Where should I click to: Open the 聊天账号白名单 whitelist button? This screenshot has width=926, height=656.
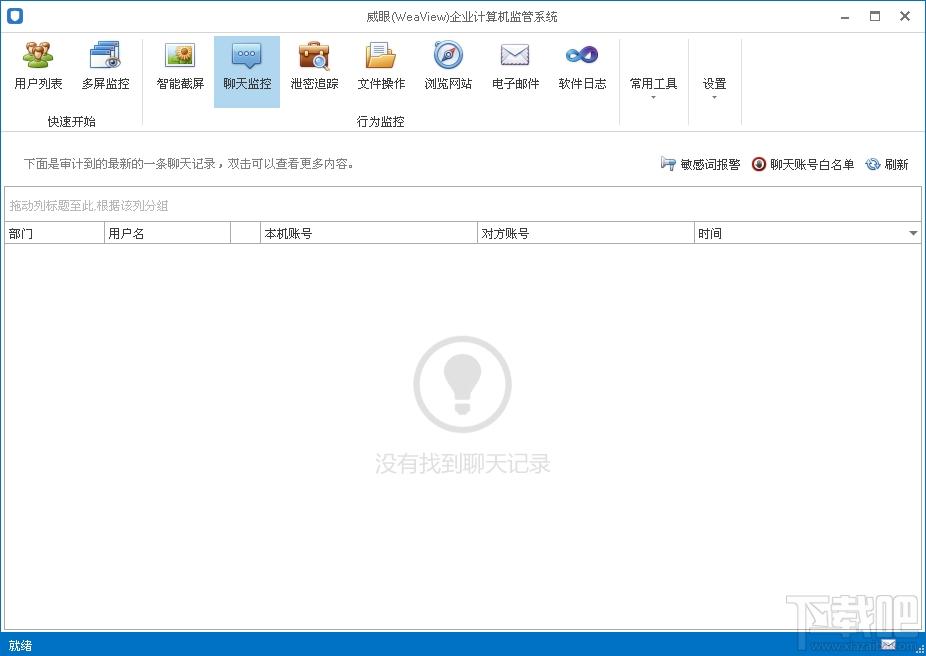tap(803, 165)
